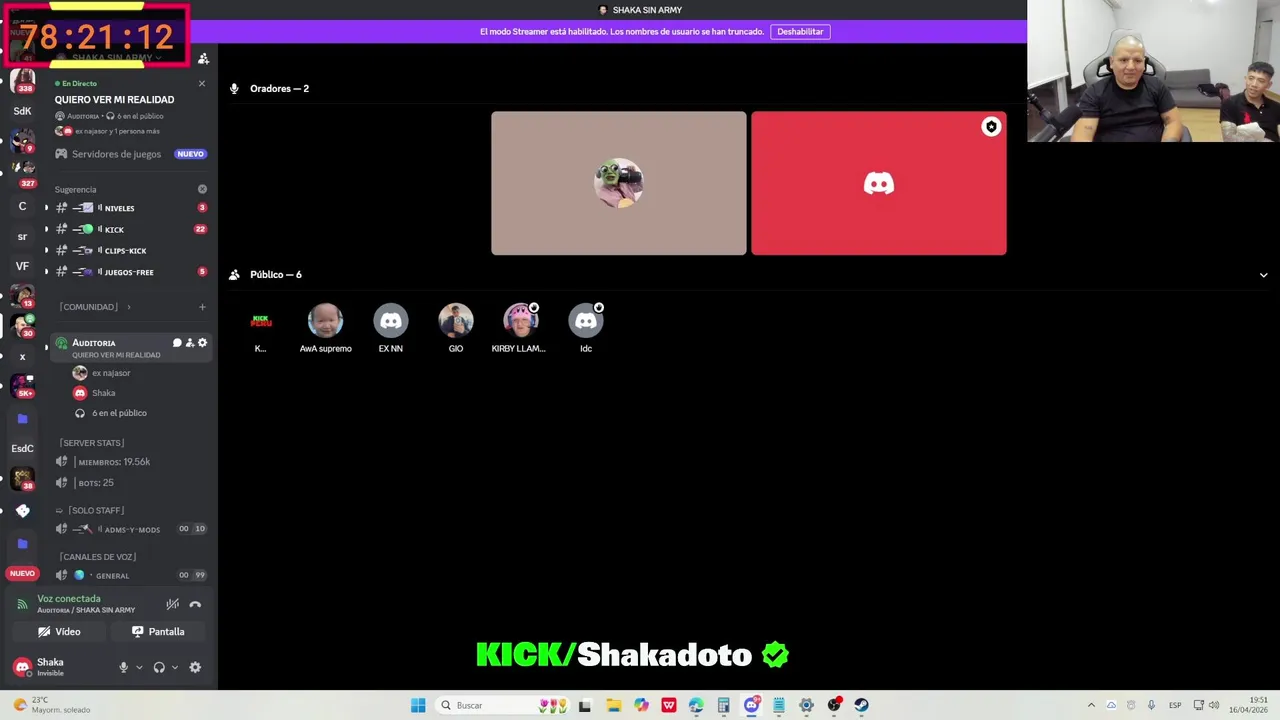Open the VF server icon

pos(22,266)
